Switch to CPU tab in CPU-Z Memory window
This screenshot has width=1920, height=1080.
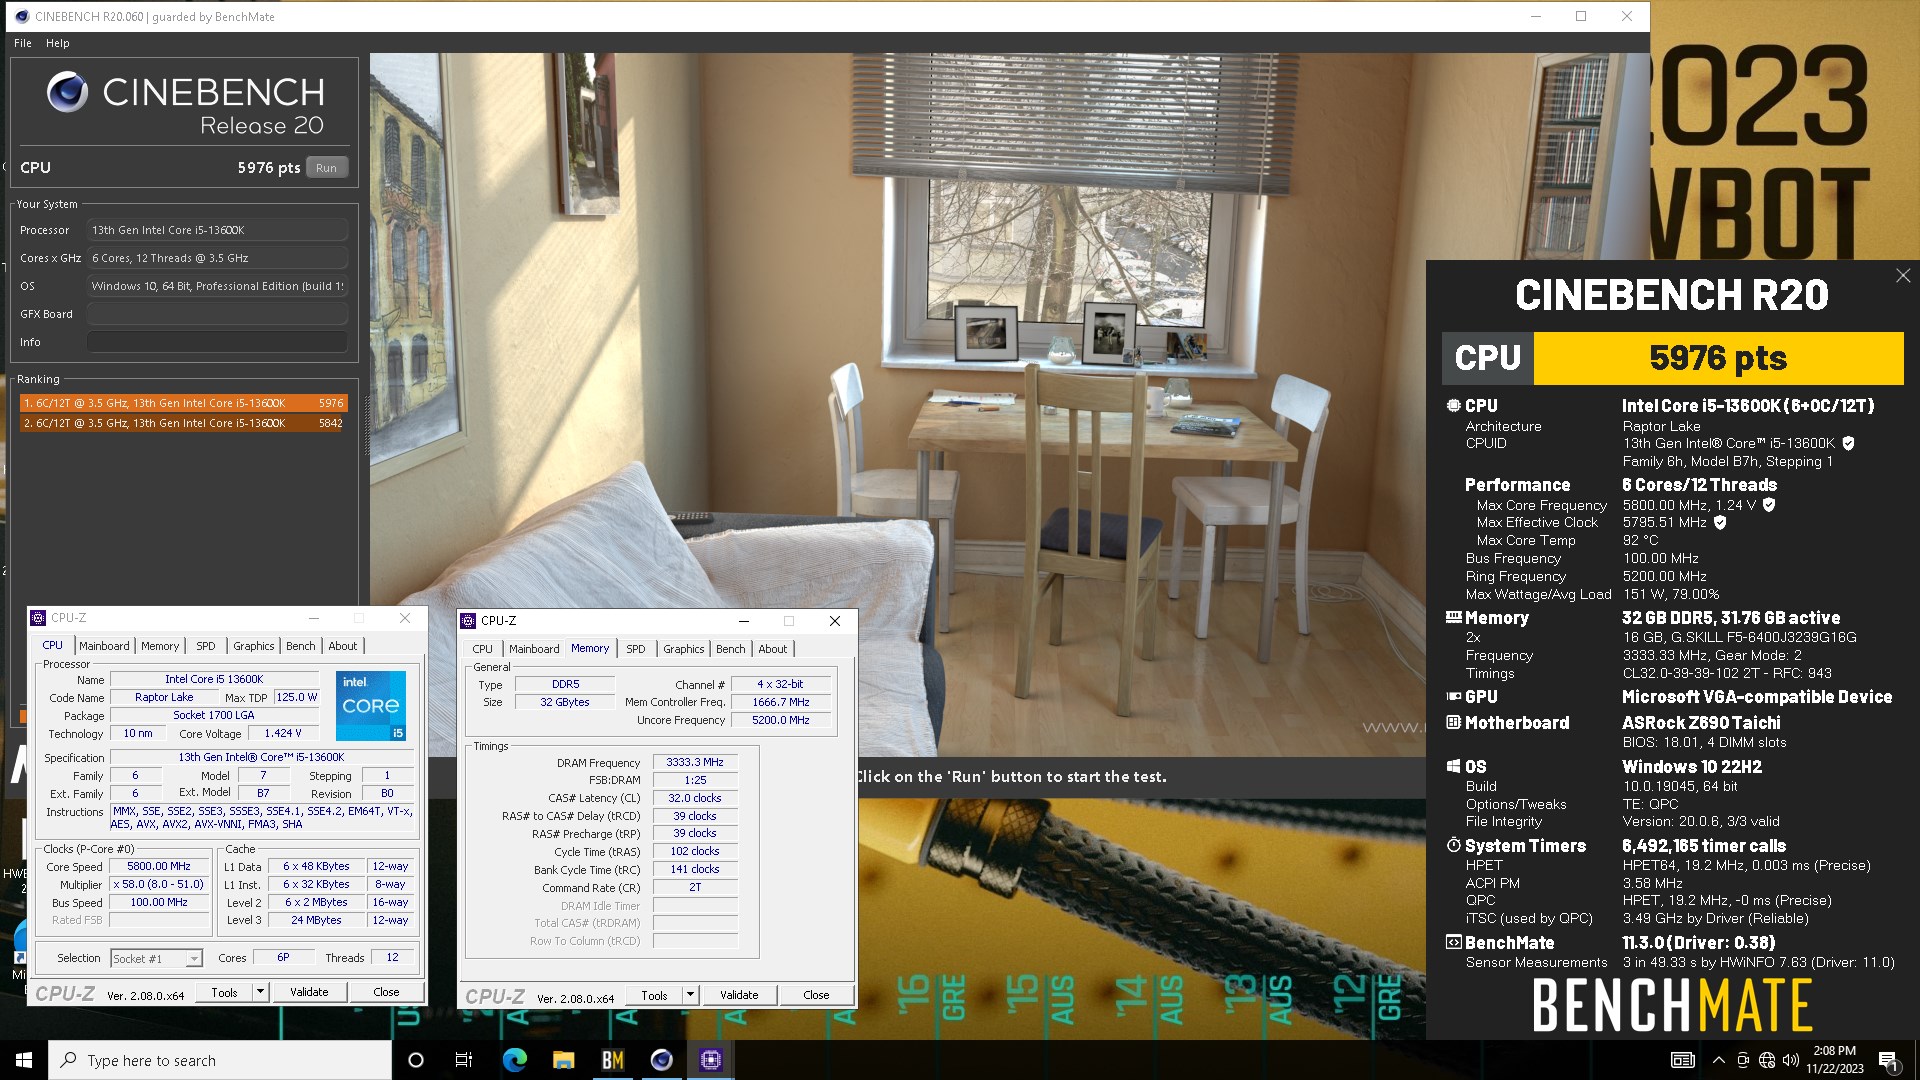click(482, 649)
